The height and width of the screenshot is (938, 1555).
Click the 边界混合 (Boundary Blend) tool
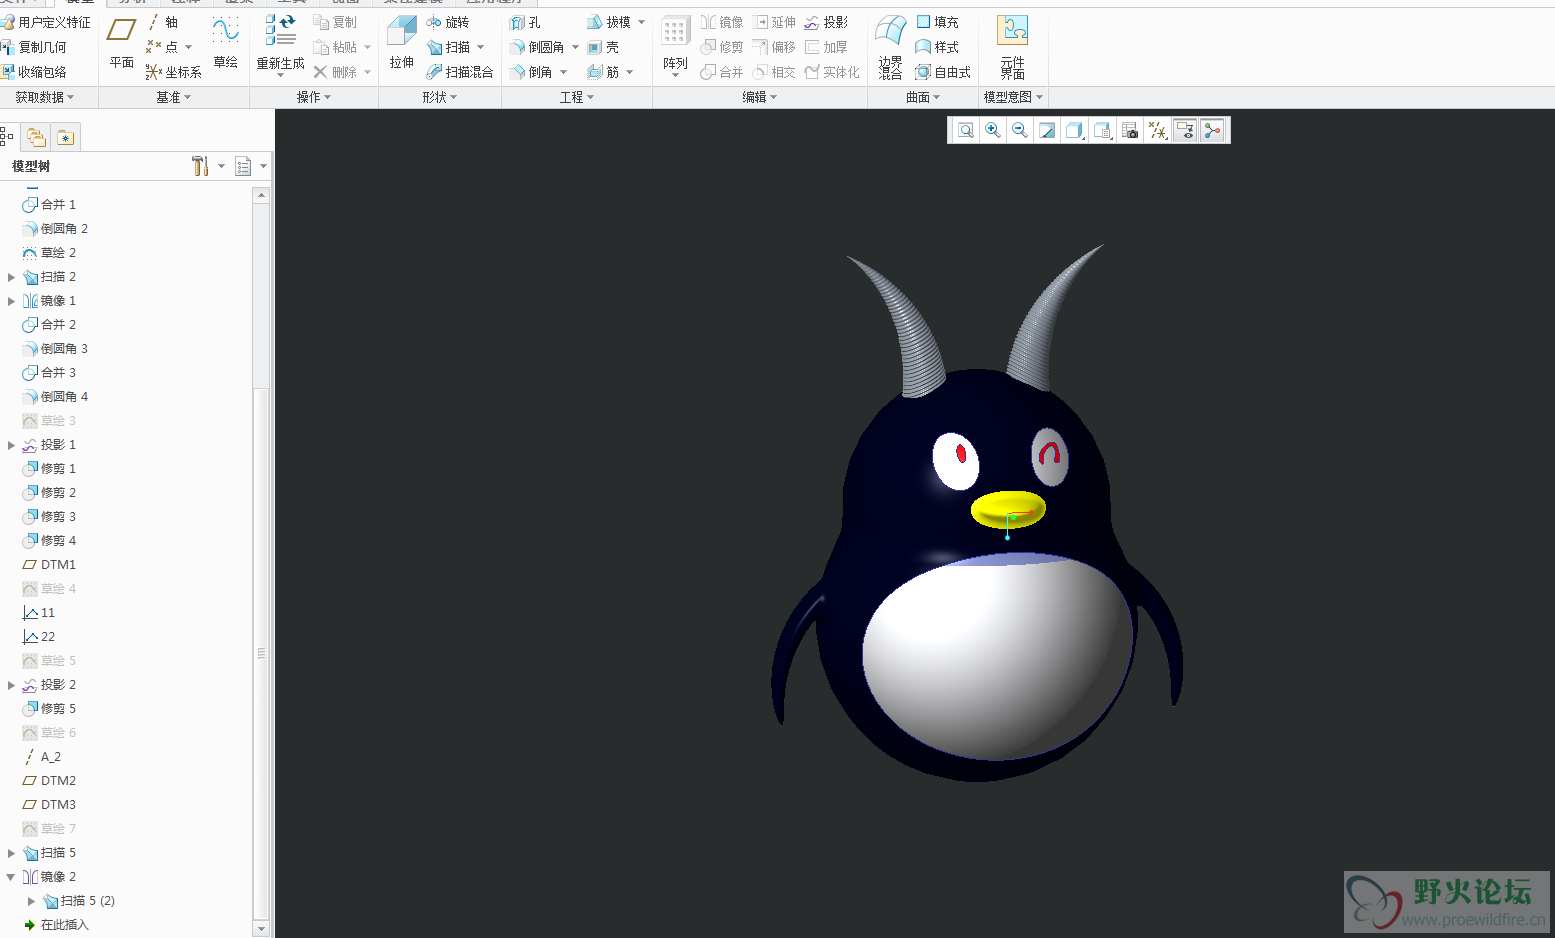[x=890, y=47]
